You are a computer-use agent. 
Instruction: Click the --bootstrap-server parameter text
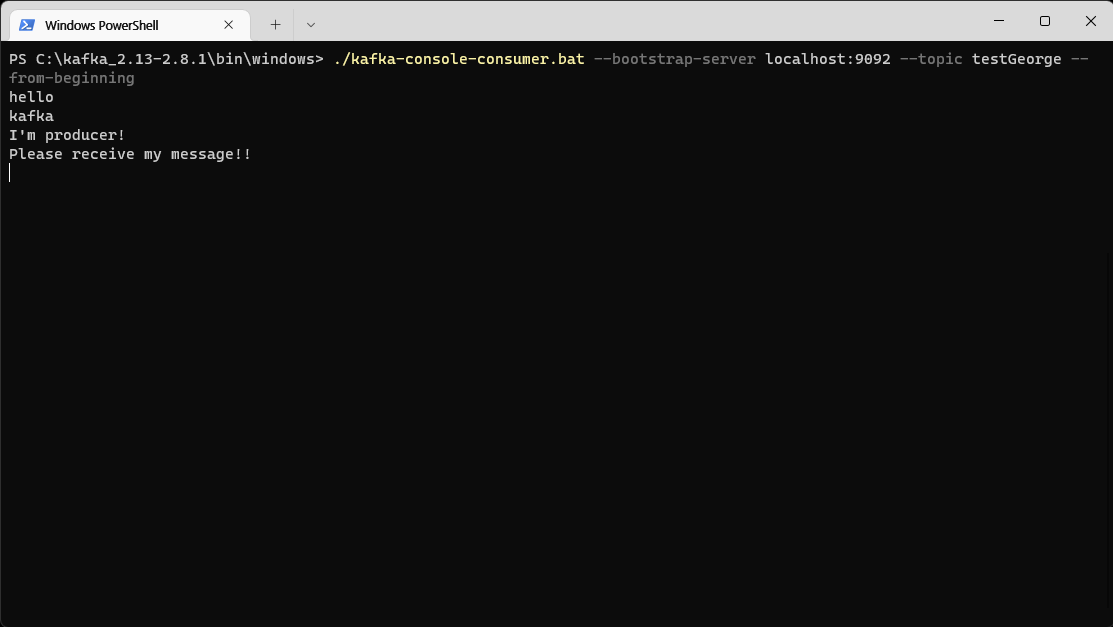pyautogui.click(x=674, y=59)
